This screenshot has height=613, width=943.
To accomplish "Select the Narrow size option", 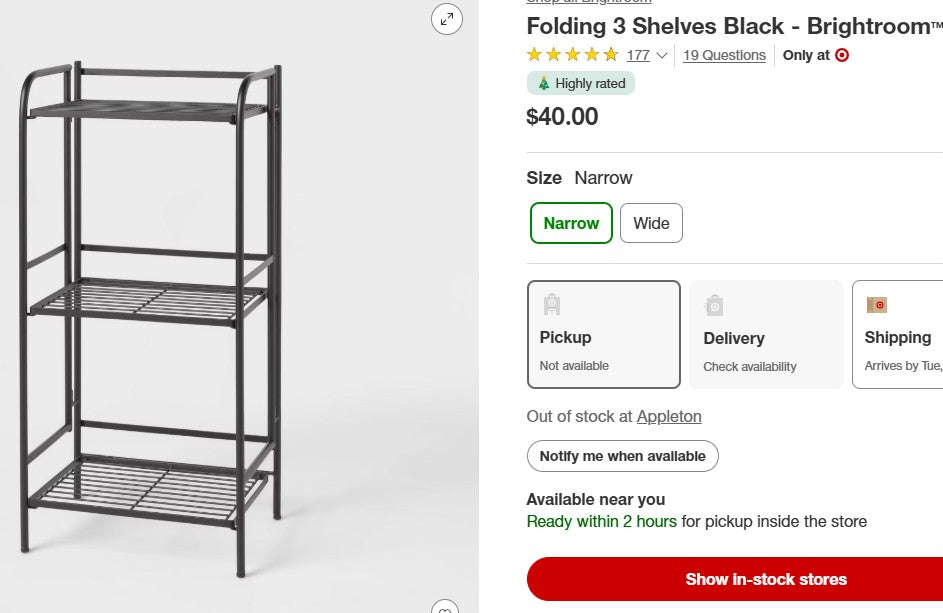I will [x=571, y=223].
